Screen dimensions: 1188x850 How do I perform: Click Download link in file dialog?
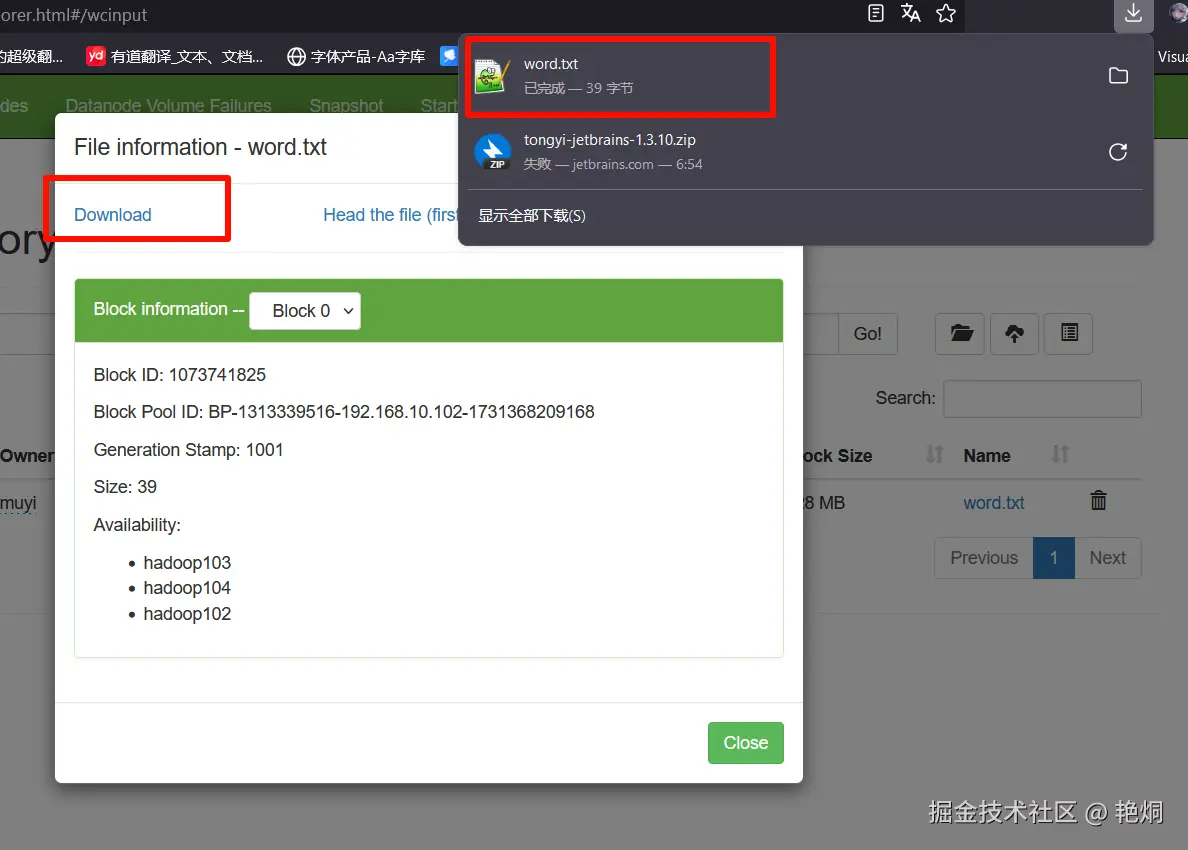pyautogui.click(x=113, y=214)
